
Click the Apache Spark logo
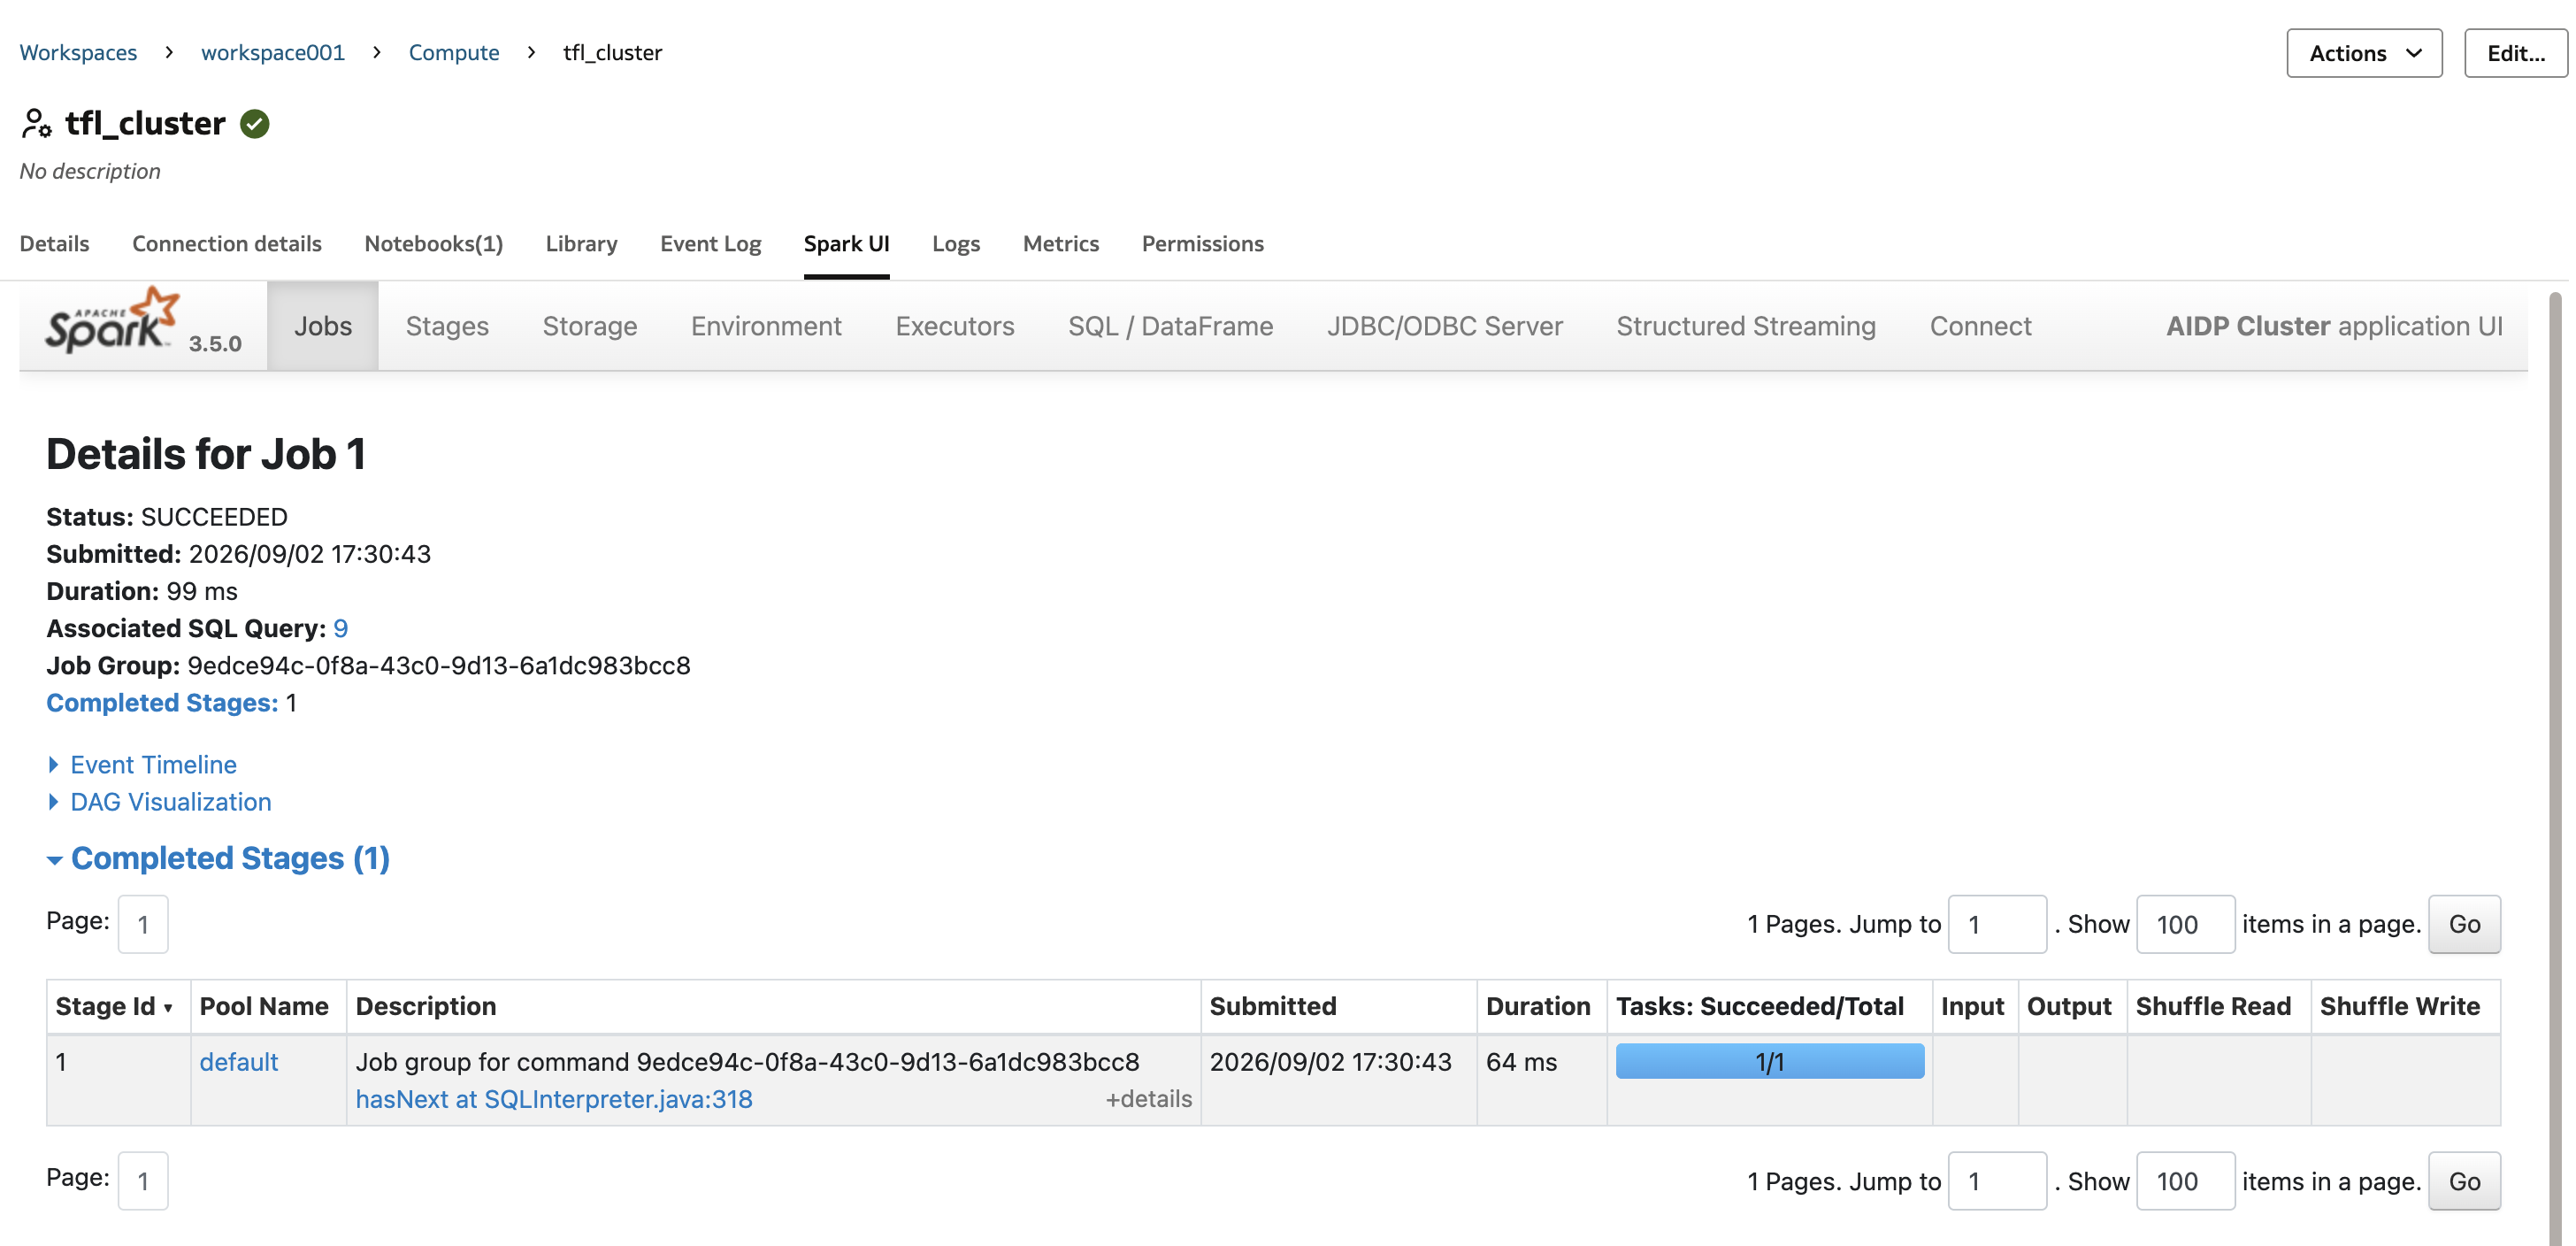[x=112, y=321]
